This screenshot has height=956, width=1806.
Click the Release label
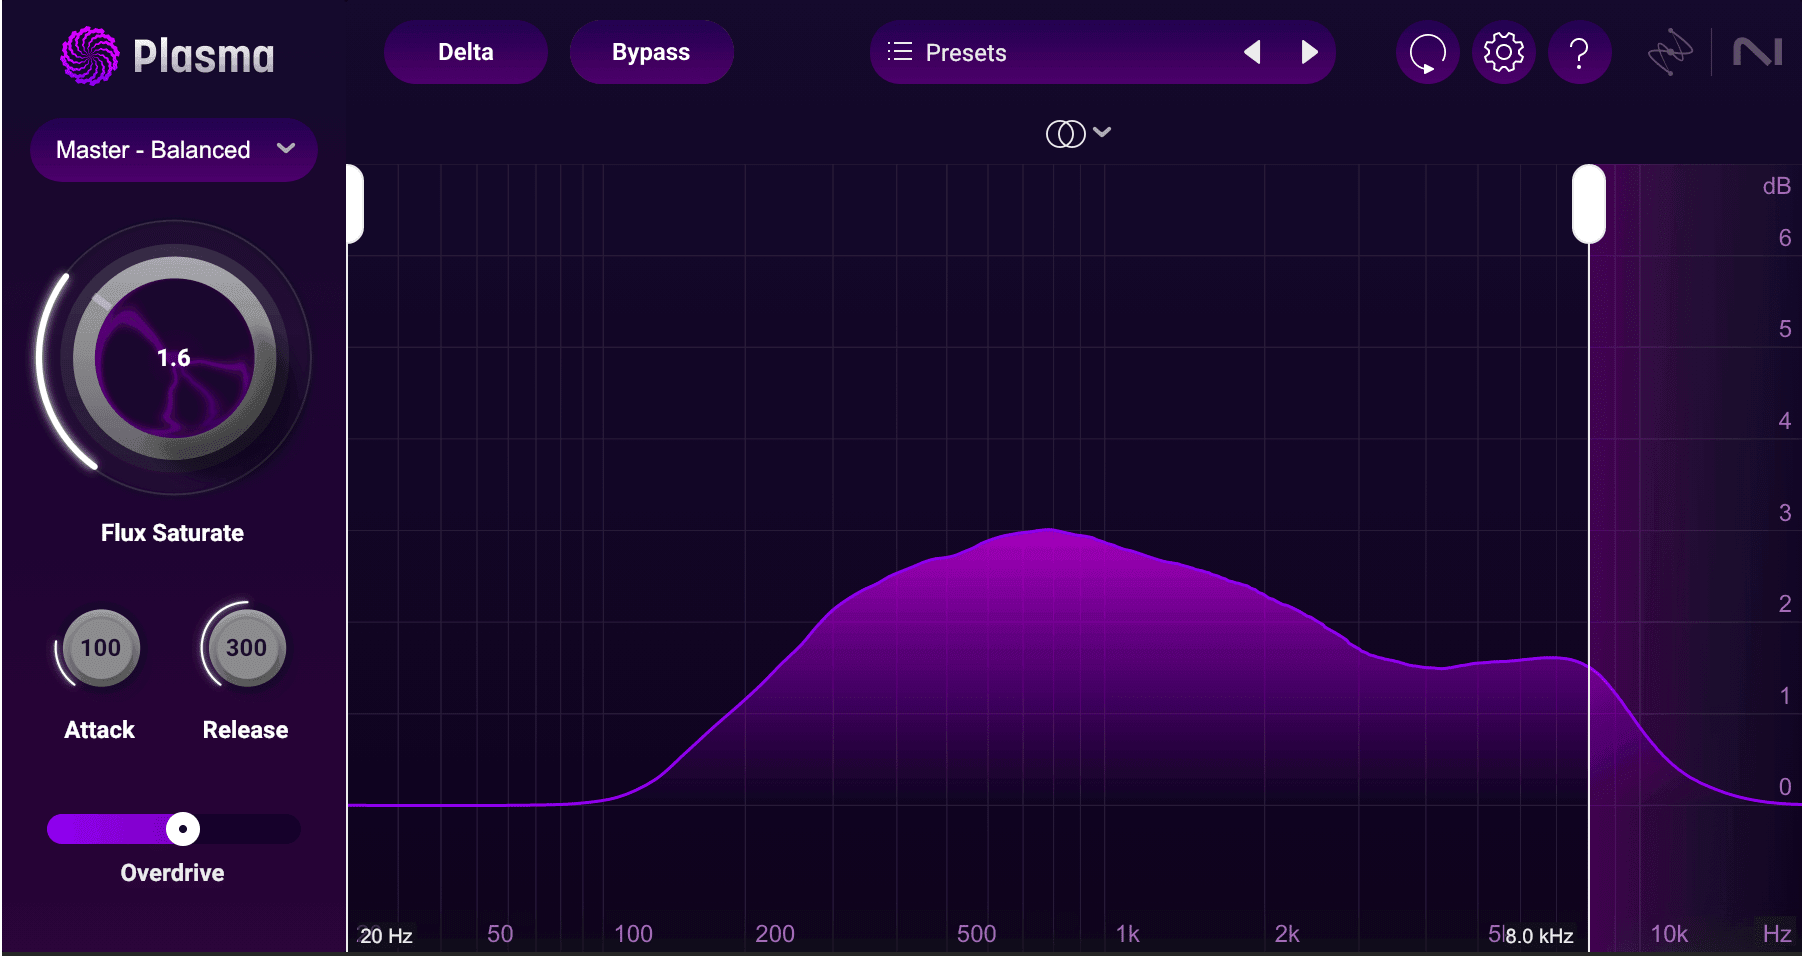pos(245,730)
